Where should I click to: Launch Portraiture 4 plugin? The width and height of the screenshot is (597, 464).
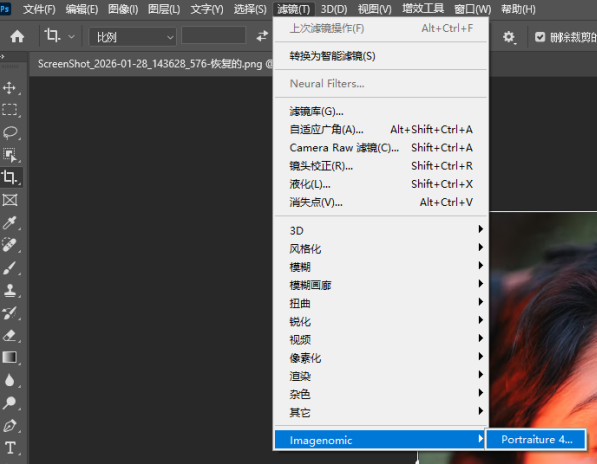point(536,440)
